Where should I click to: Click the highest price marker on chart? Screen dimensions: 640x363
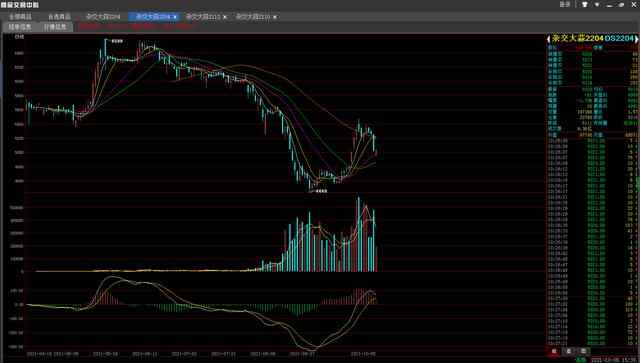114,41
